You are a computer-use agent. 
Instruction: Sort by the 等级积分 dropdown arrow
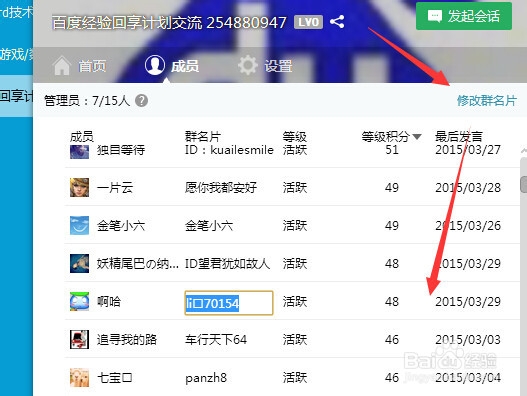point(417,136)
